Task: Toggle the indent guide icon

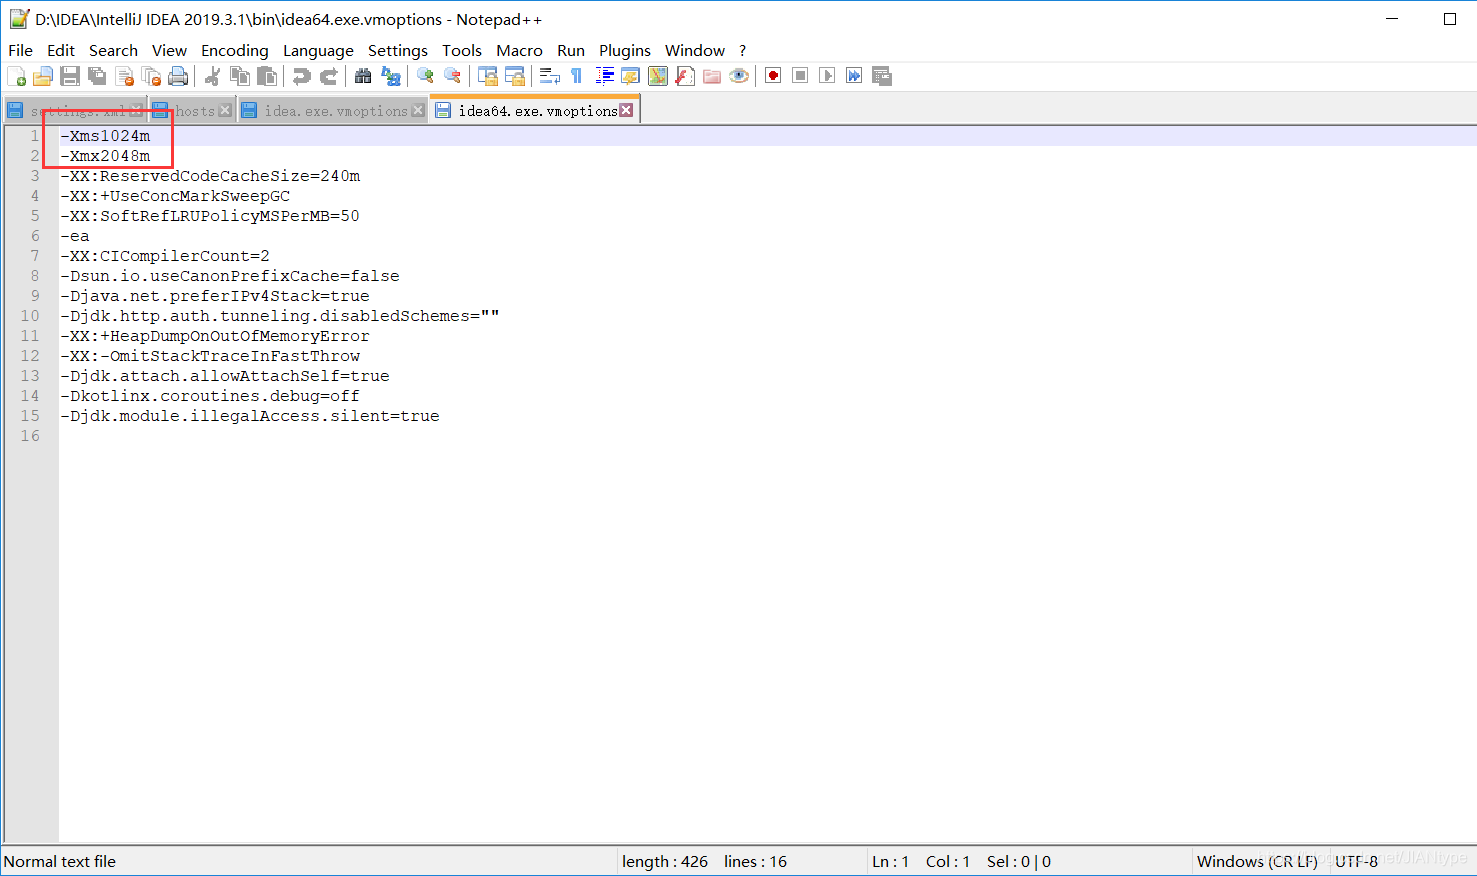Action: coord(604,76)
